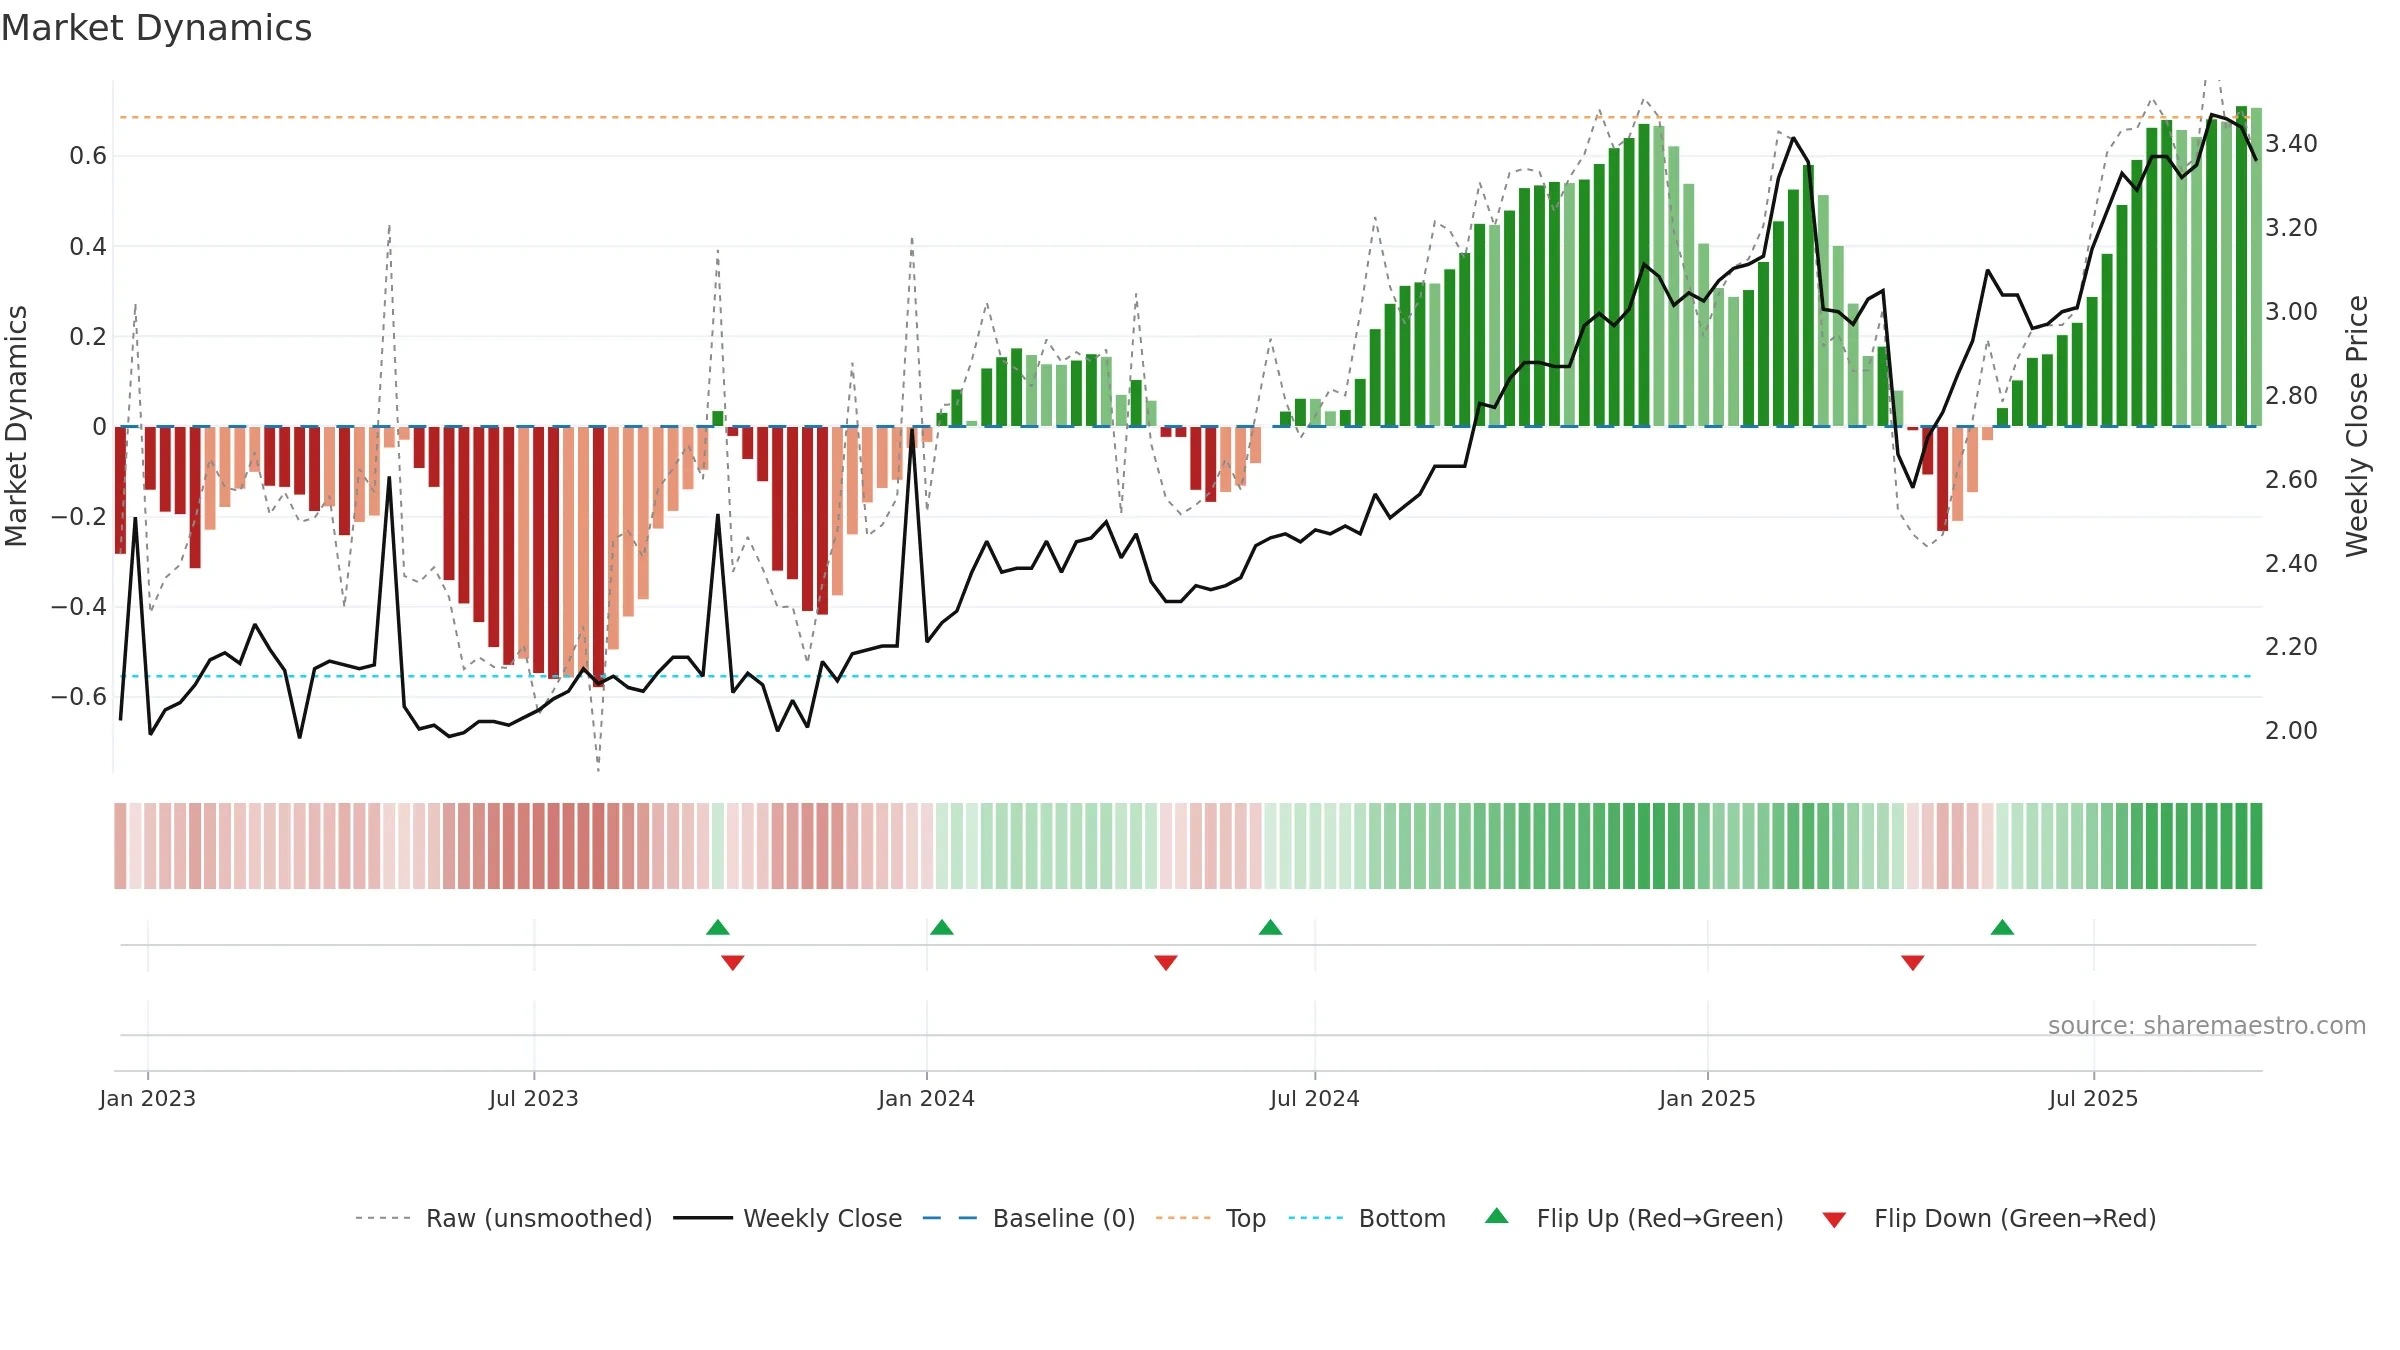Select the first red flip-down marker in late 2023

tap(733, 962)
